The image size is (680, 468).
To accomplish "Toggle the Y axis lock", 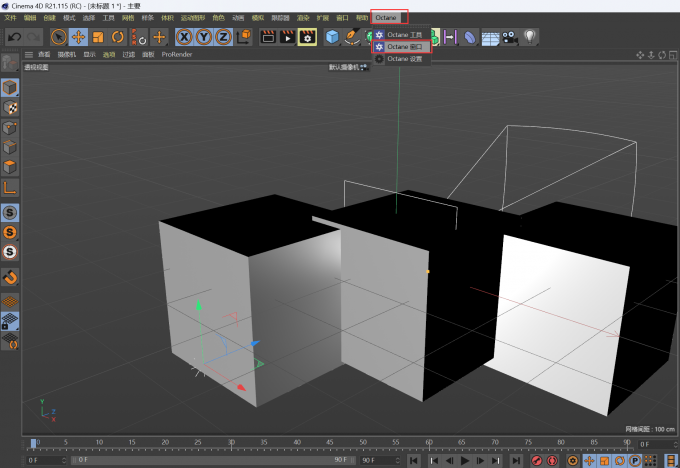I will click(x=204, y=37).
